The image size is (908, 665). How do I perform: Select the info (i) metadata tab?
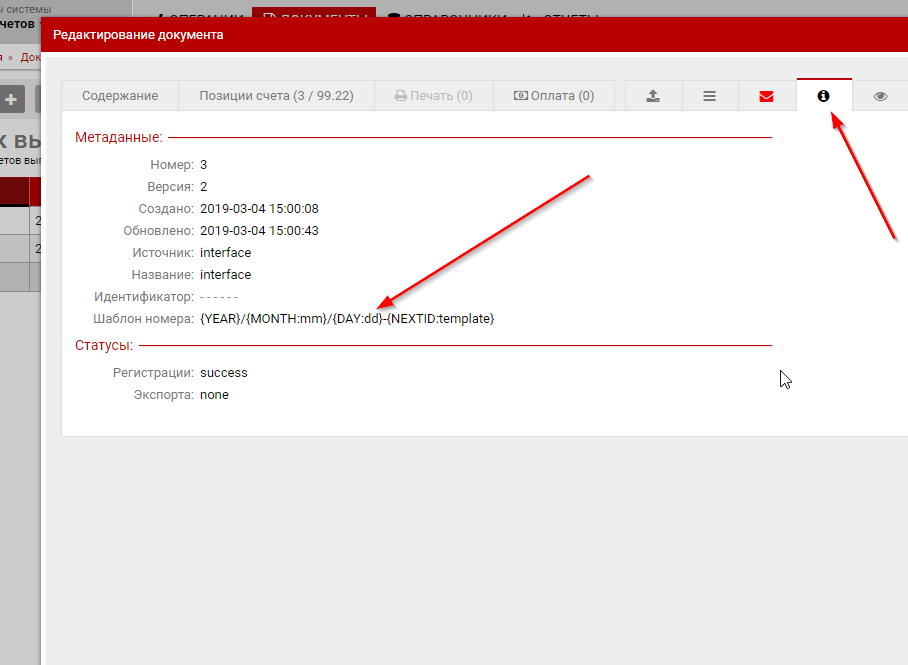pos(823,96)
